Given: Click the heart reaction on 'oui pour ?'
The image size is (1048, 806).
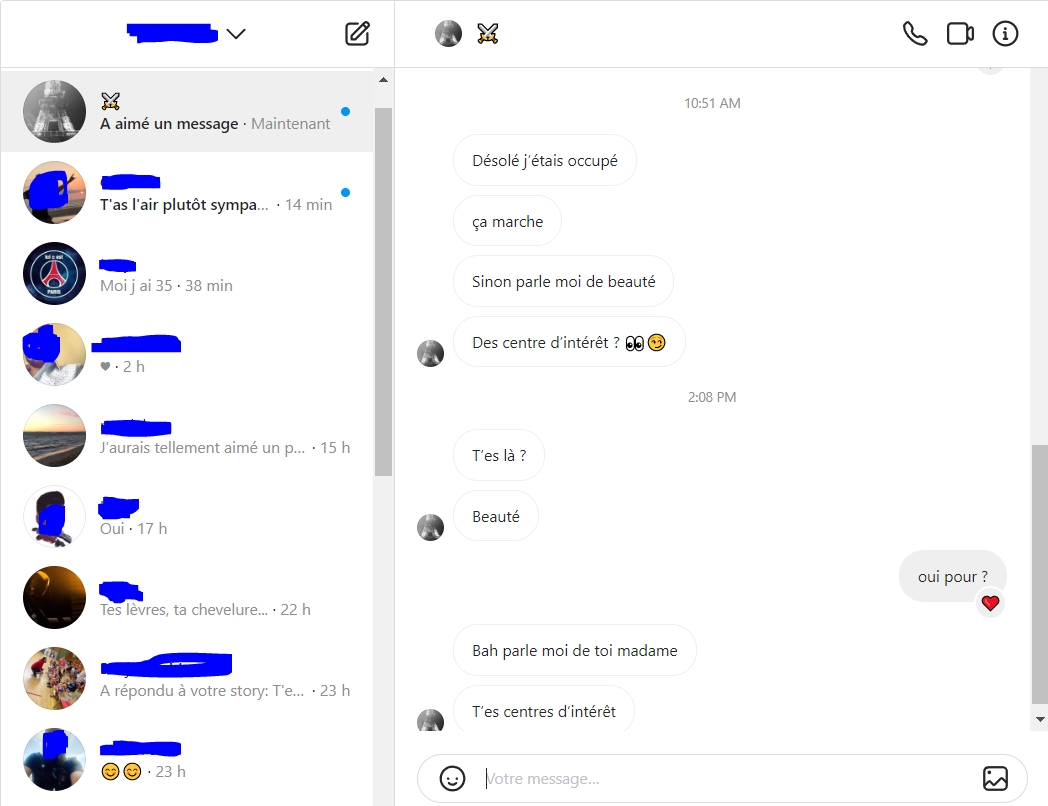Looking at the screenshot, I should point(990,603).
